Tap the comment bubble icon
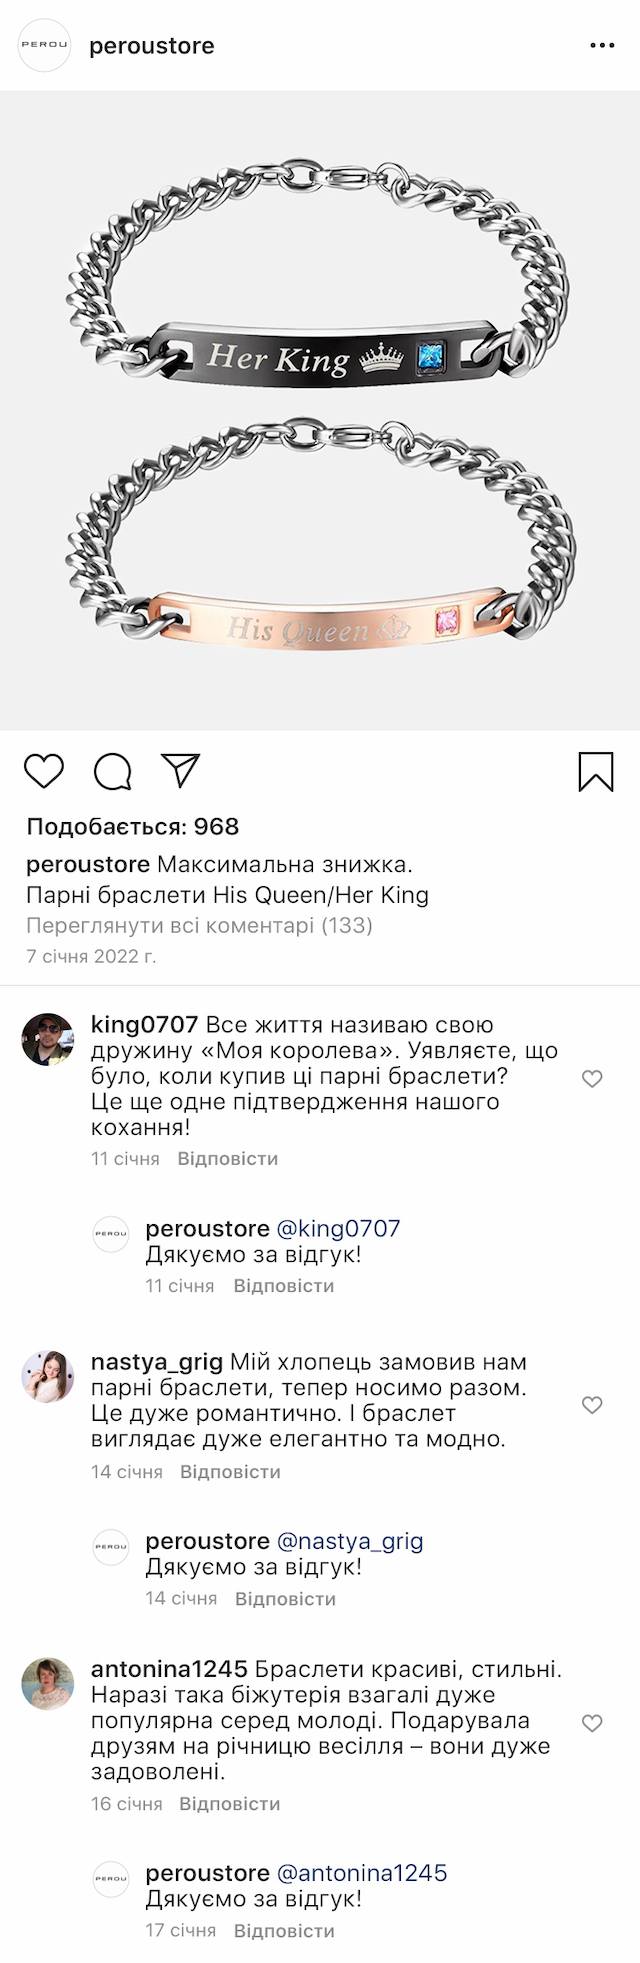Viewport: 640px width, 1963px height. click(113, 772)
